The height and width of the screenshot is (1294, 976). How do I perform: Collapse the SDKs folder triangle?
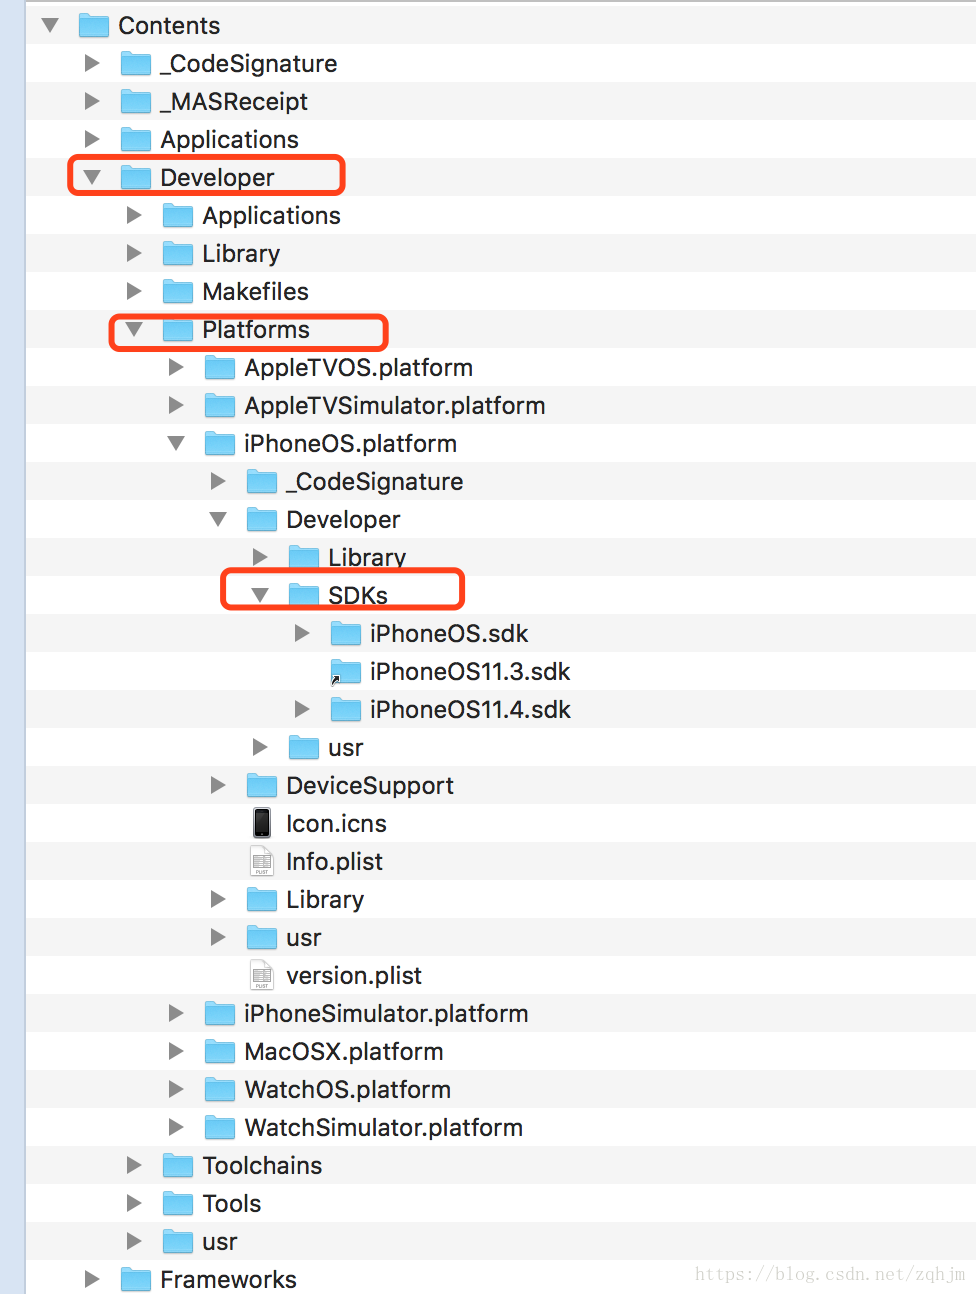tap(260, 595)
